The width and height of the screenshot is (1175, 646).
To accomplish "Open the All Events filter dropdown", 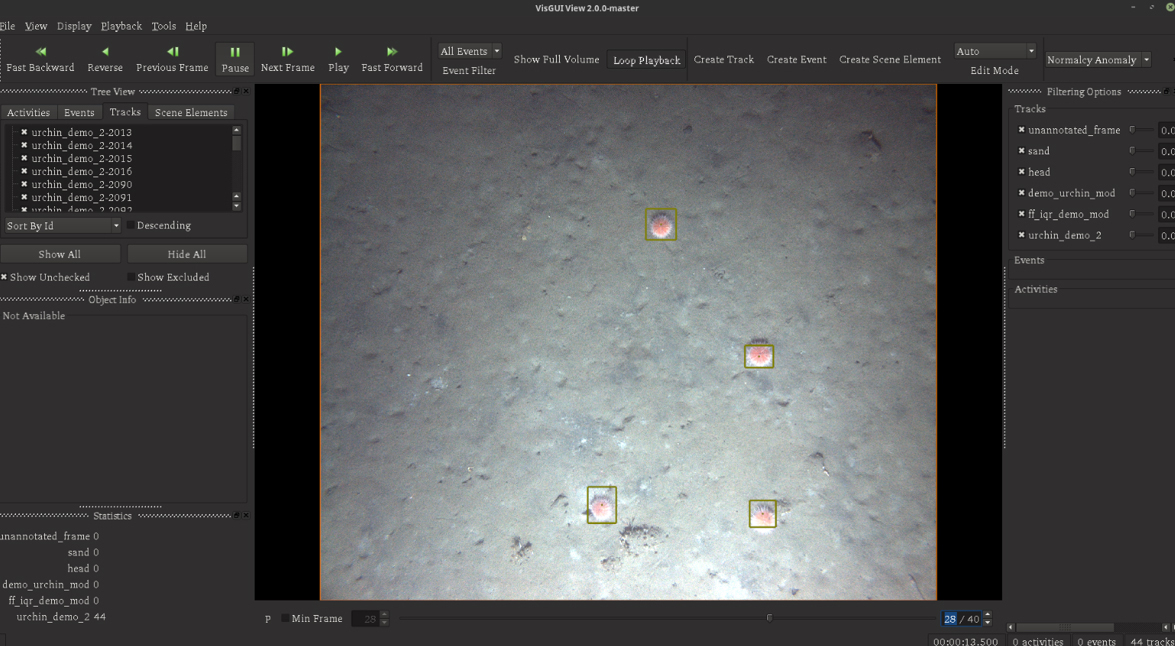I will pos(470,51).
